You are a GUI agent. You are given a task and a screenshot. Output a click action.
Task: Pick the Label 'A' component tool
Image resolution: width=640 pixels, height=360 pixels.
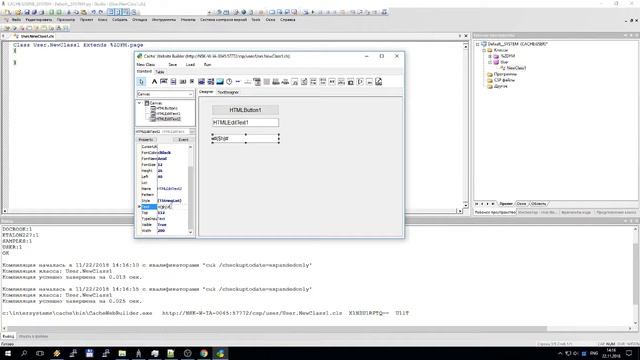[x=154, y=82]
